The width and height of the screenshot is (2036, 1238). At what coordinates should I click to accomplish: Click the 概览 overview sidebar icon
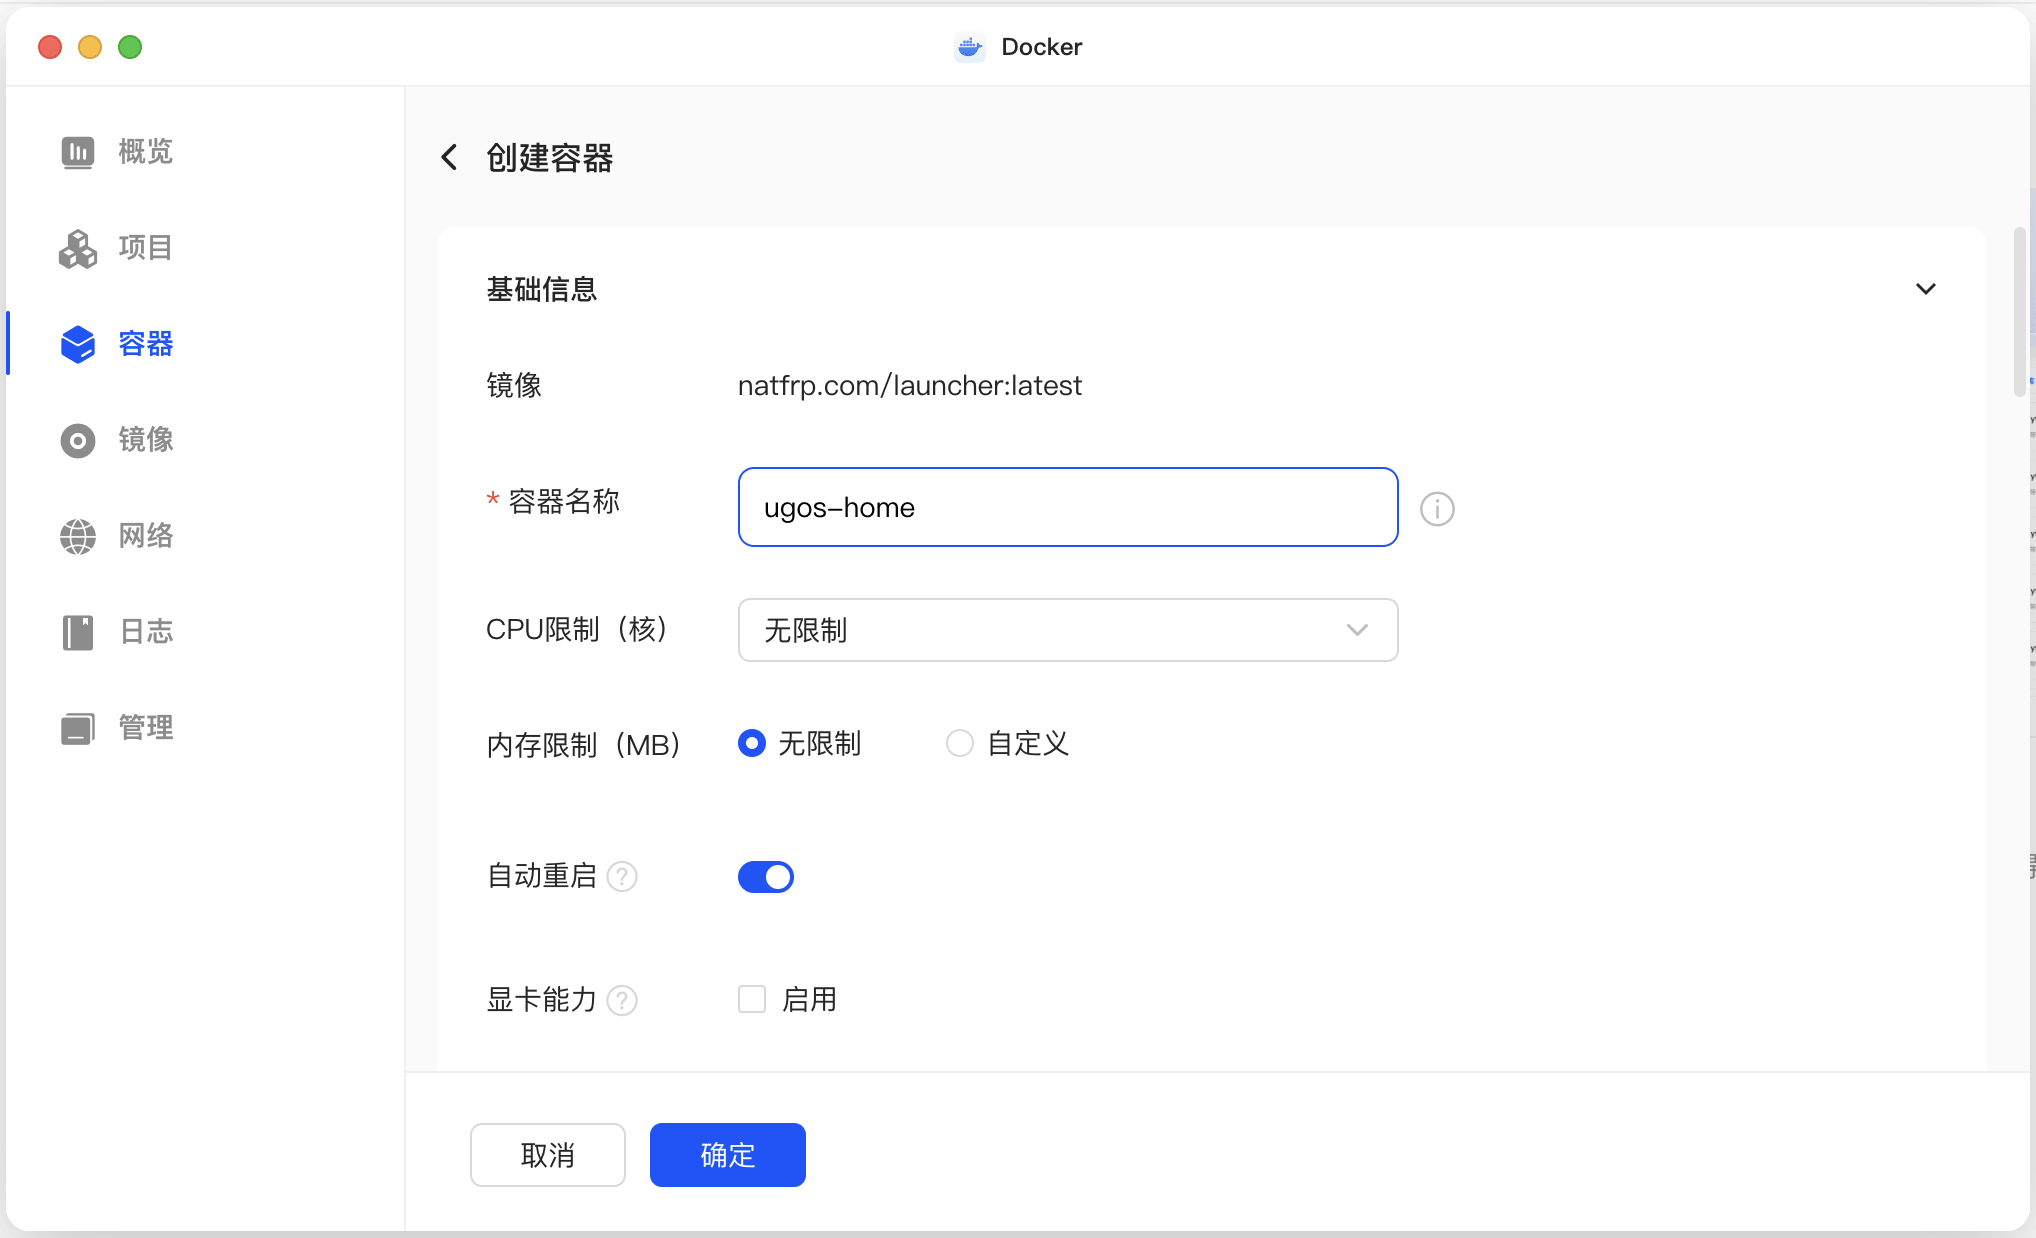click(78, 152)
